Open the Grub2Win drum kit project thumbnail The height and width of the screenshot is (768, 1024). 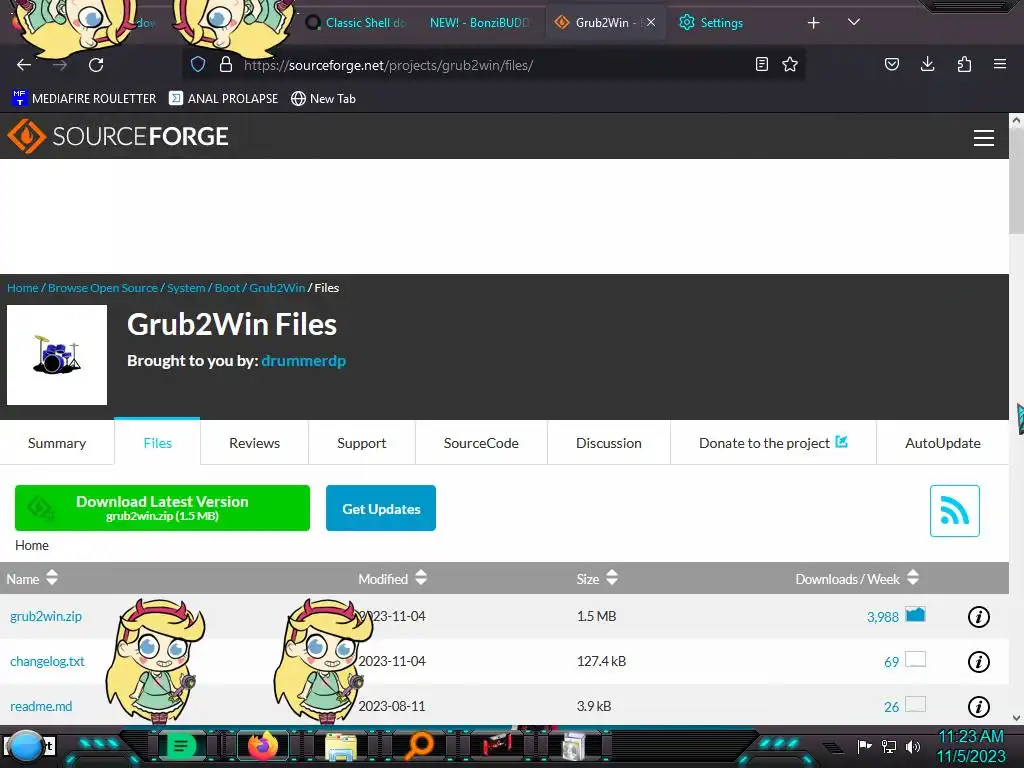[57, 355]
